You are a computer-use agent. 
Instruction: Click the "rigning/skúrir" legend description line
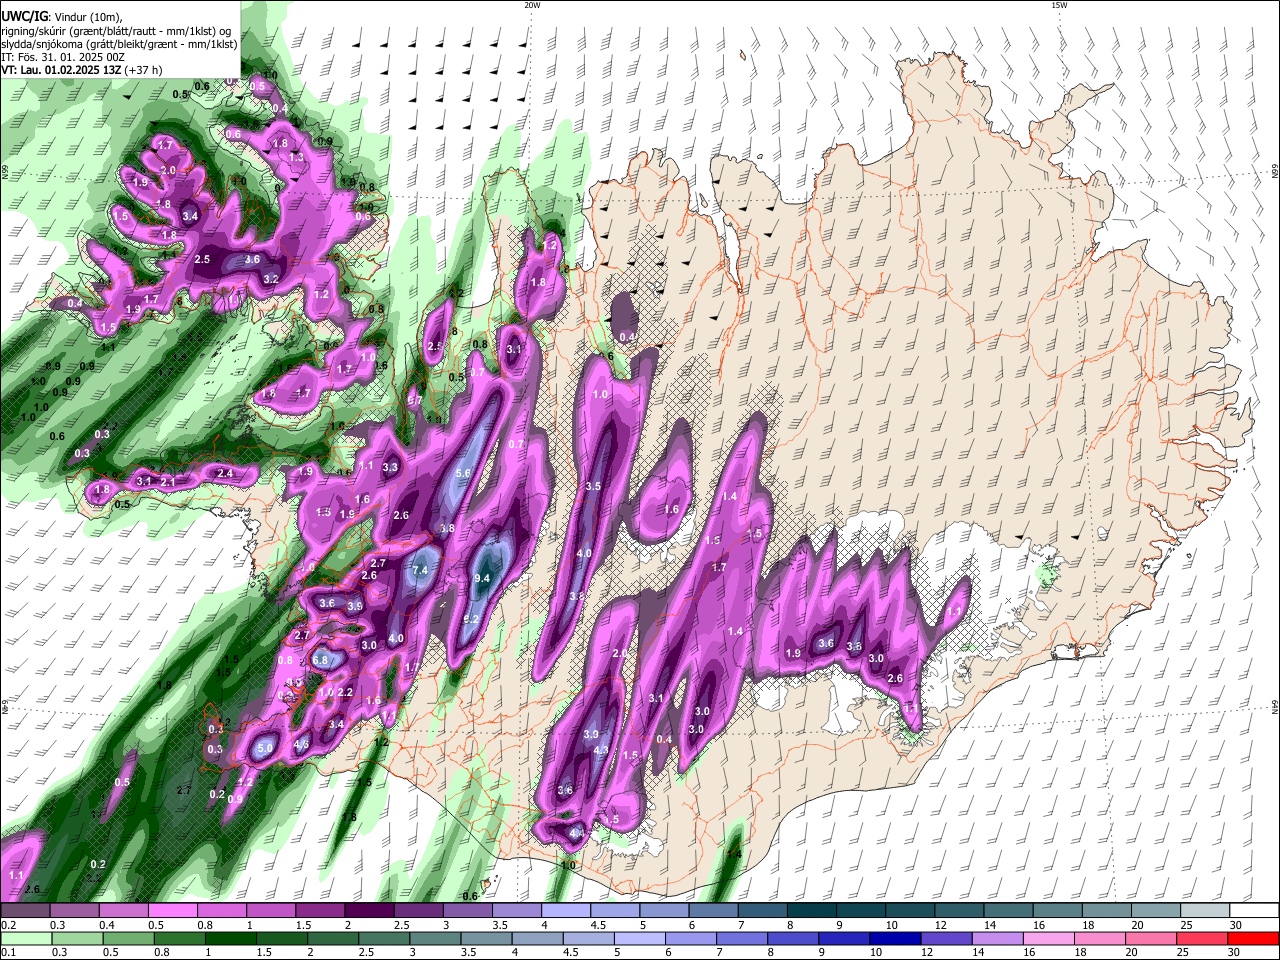[116, 31]
